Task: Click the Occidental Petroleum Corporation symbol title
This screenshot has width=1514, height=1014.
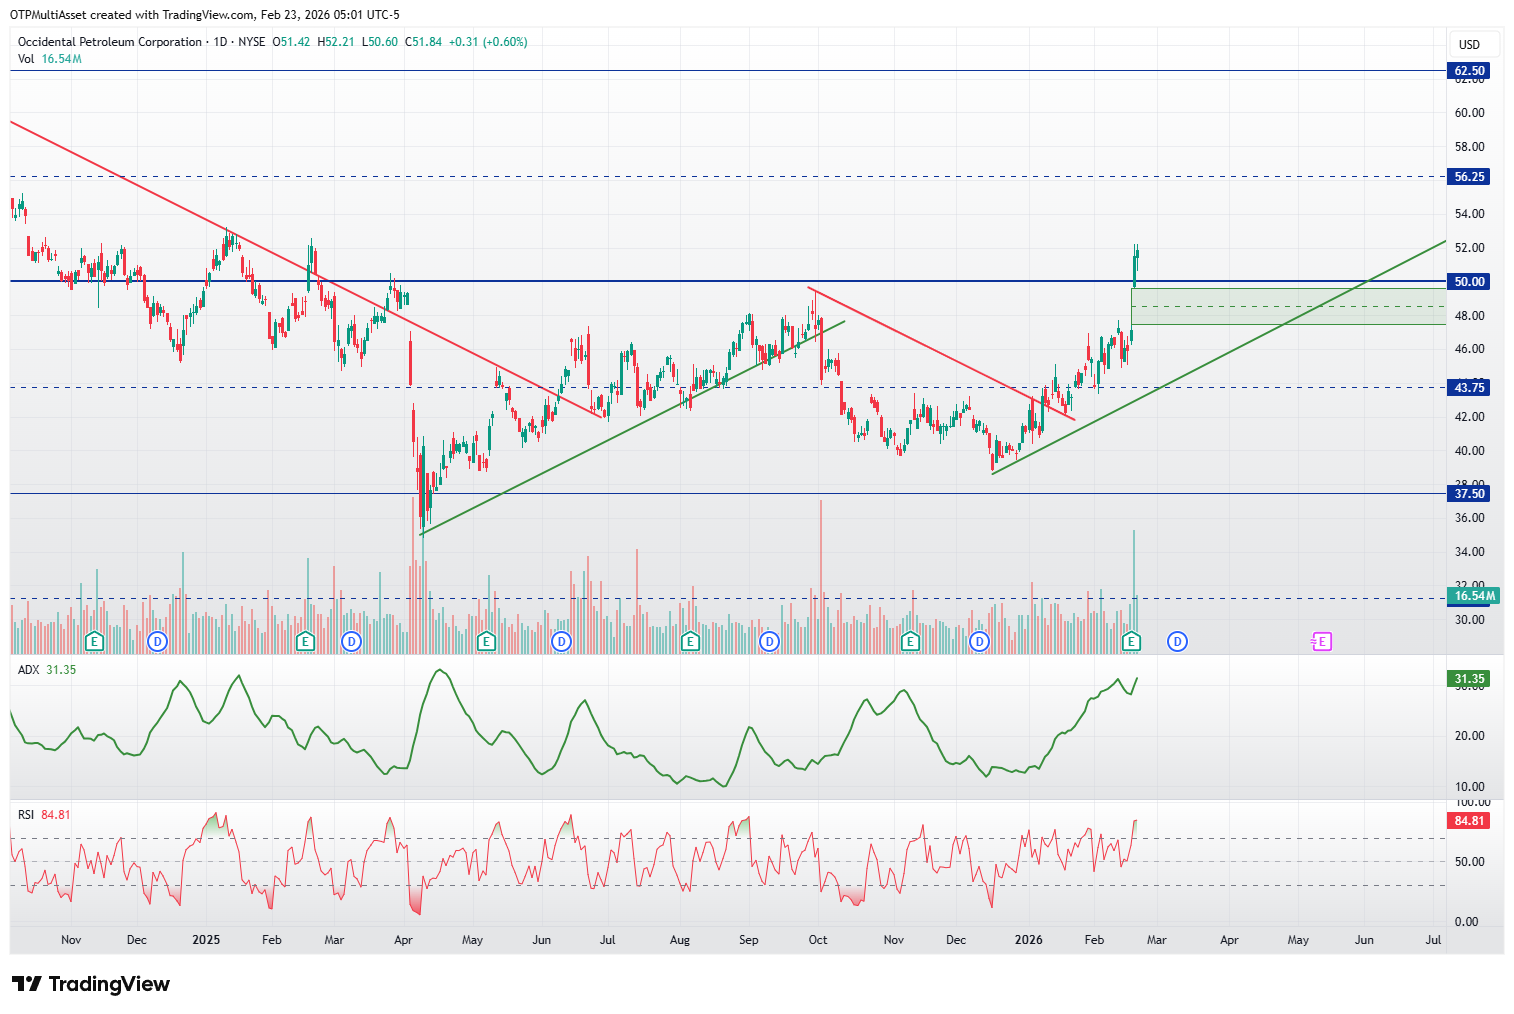Action: (110, 42)
